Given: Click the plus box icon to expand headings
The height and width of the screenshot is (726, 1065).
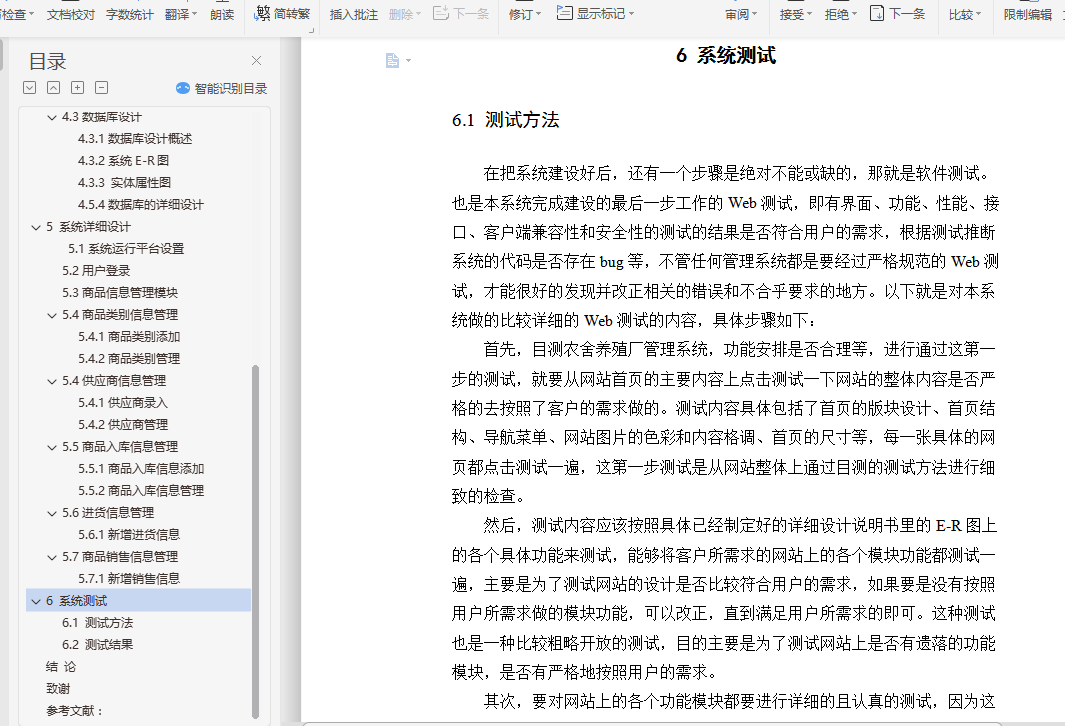Looking at the screenshot, I should pos(77,88).
